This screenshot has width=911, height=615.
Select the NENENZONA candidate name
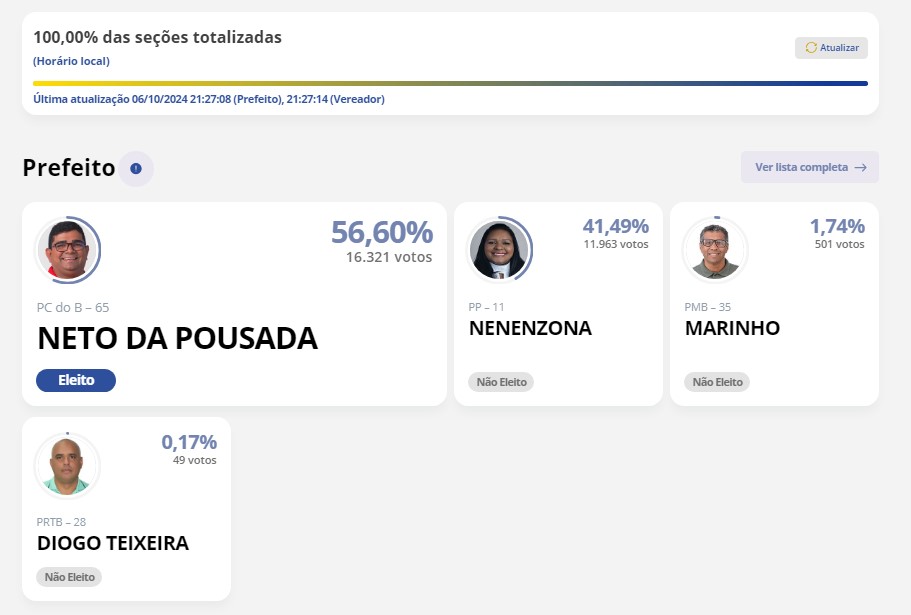[530, 328]
